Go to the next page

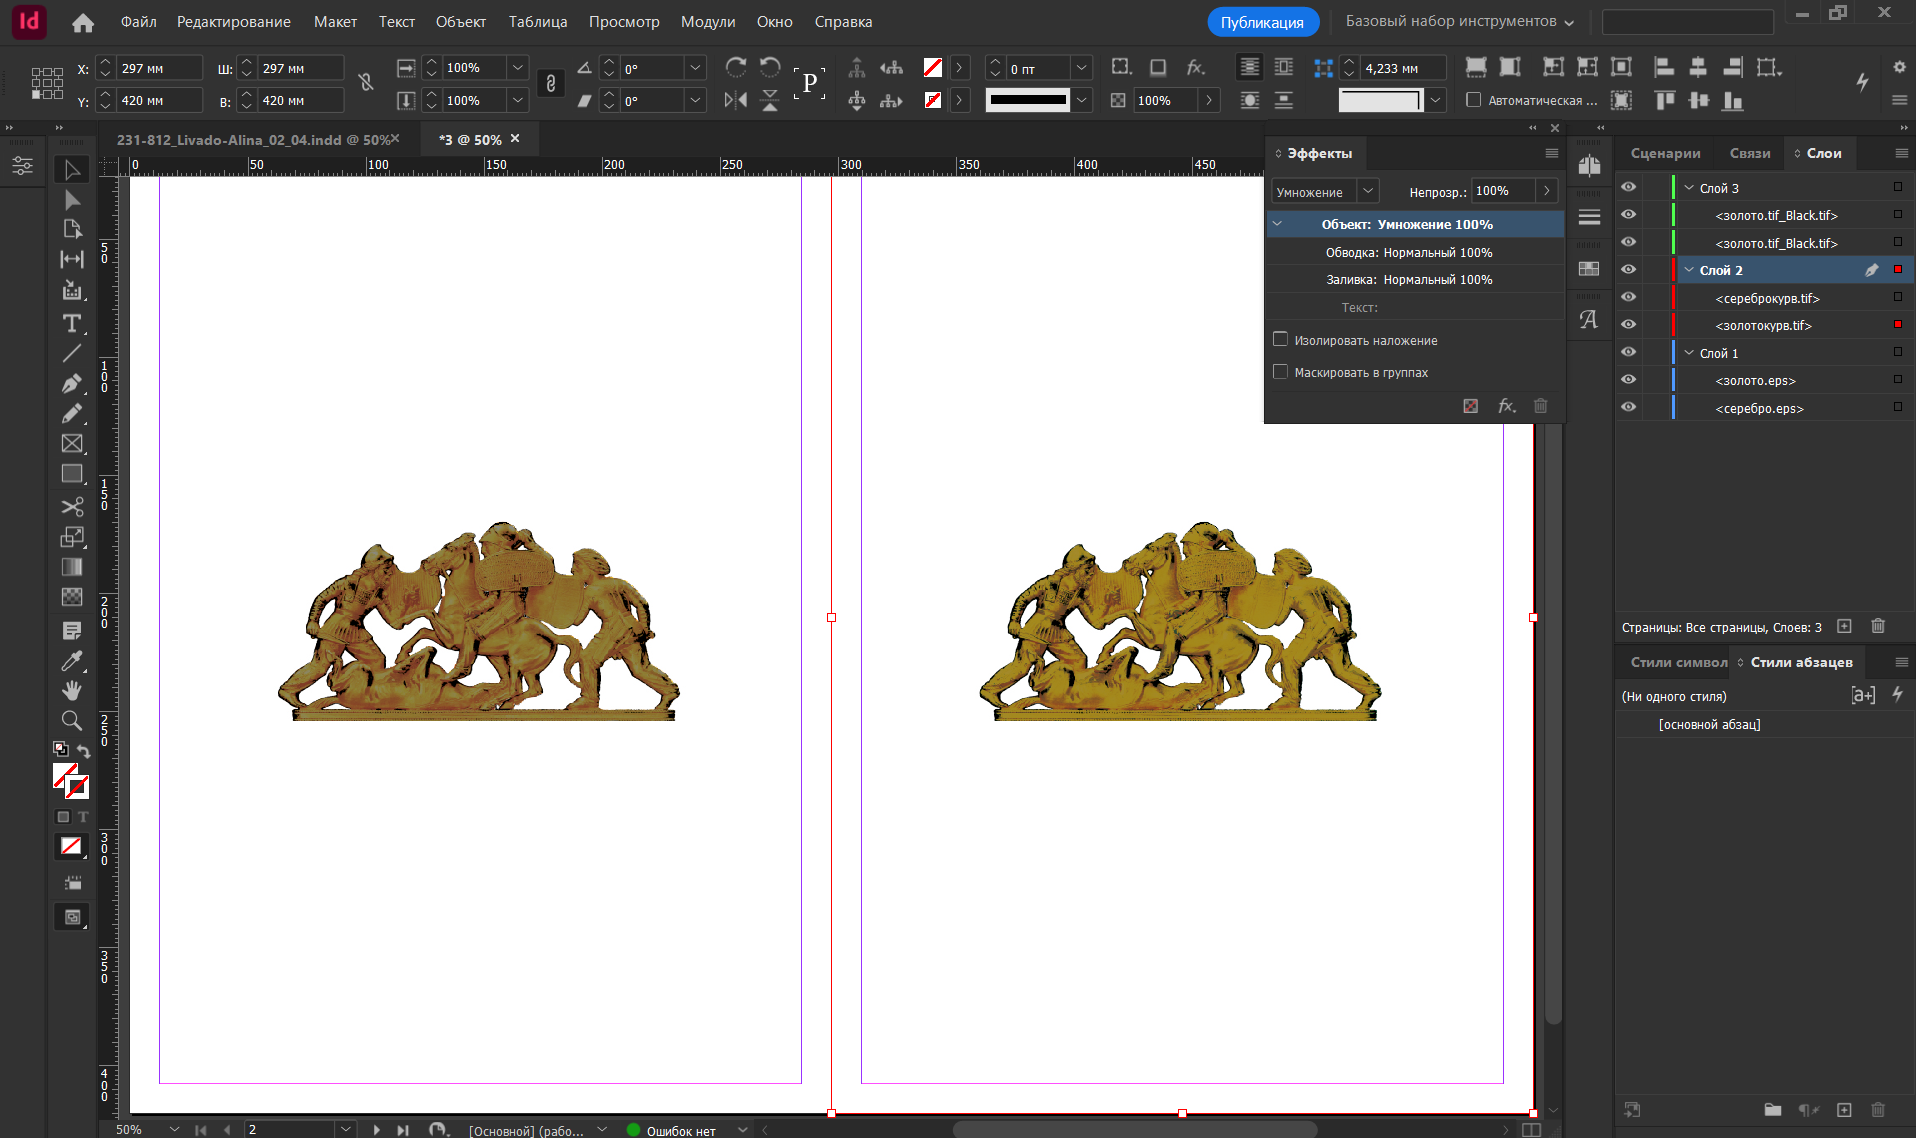(x=377, y=1129)
